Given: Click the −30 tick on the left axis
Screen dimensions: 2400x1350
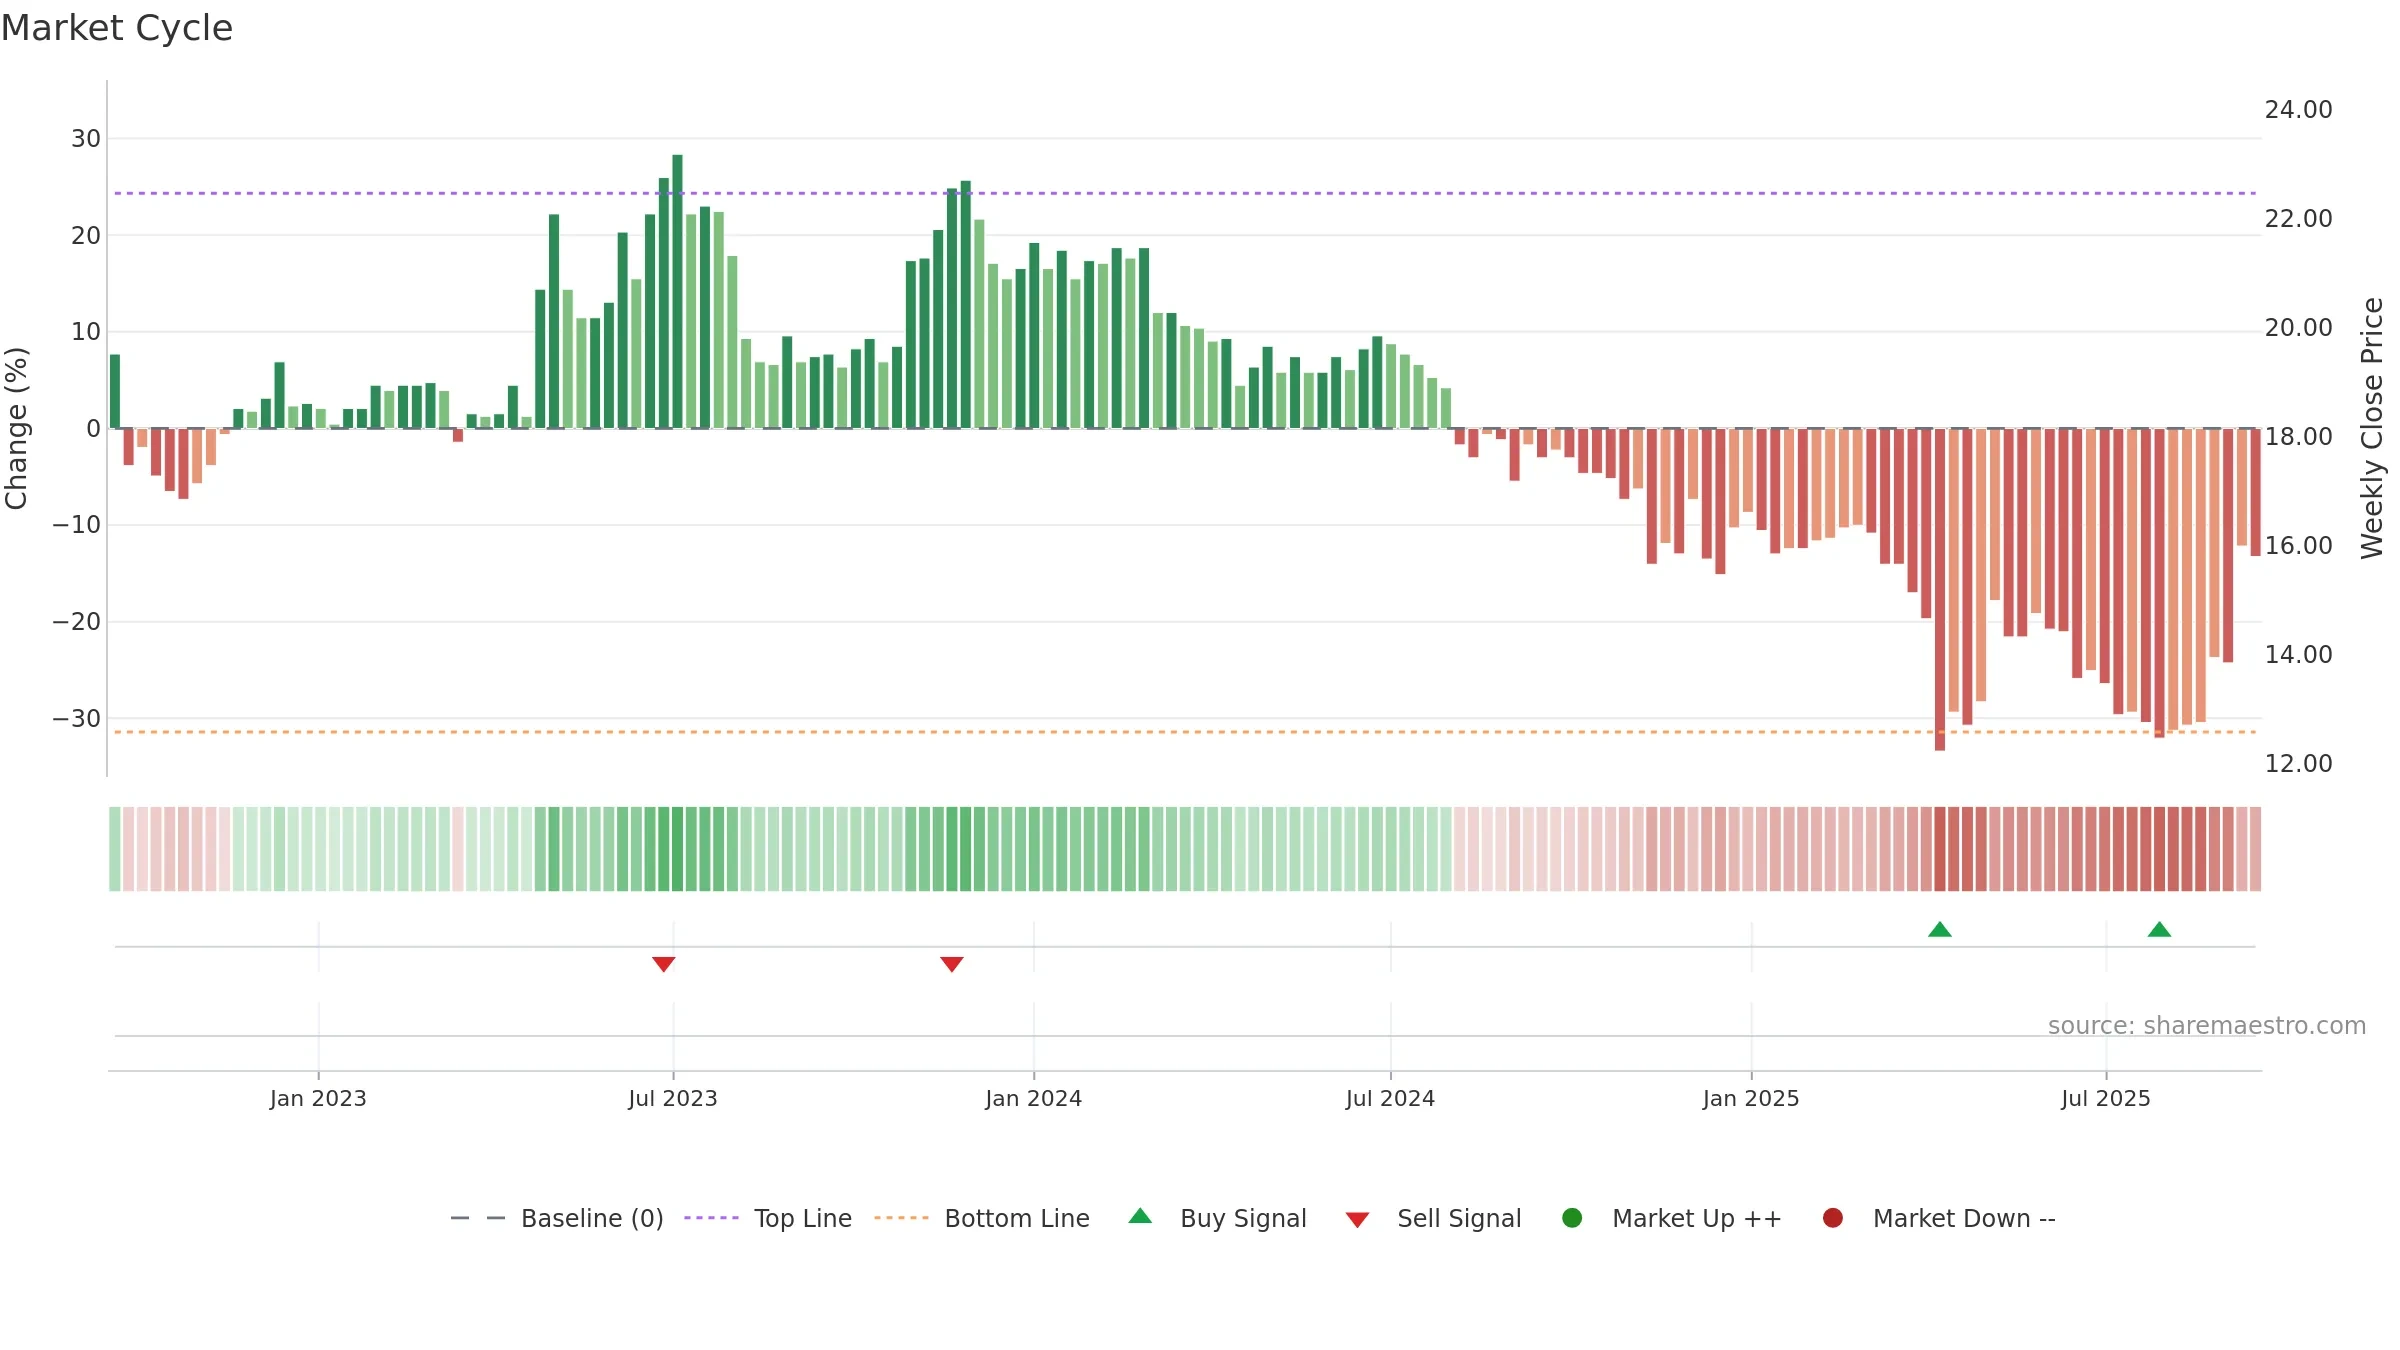Looking at the screenshot, I should (x=77, y=719).
